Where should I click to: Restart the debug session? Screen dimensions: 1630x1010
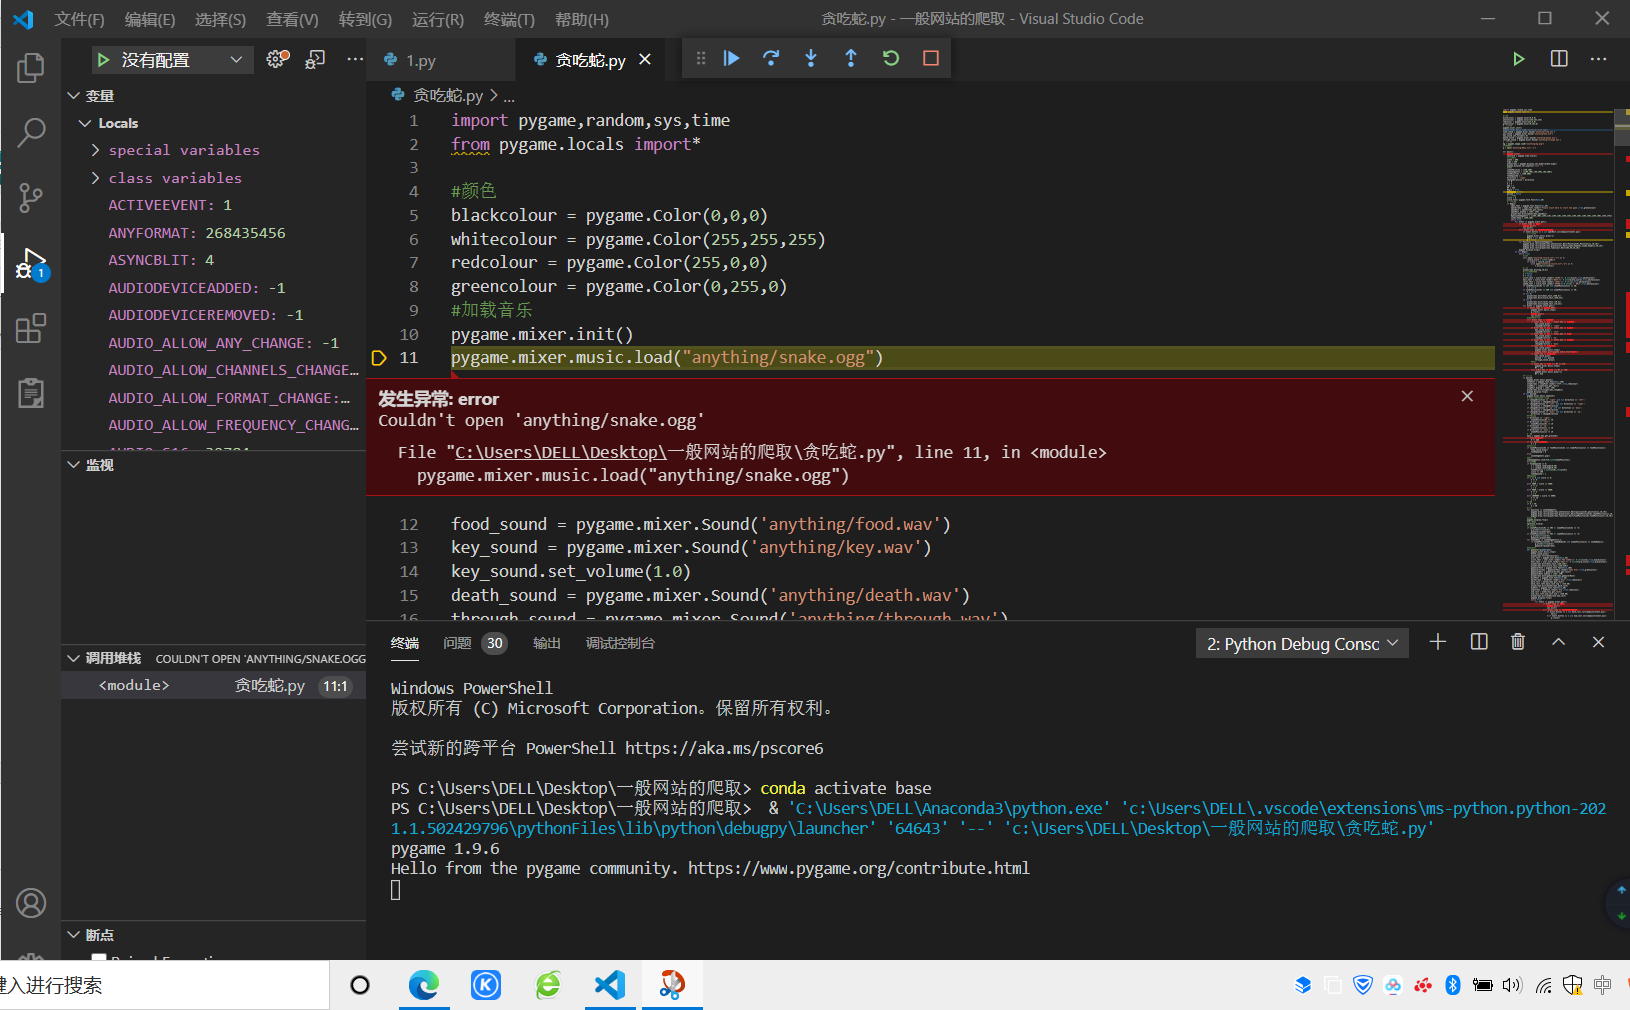point(891,58)
